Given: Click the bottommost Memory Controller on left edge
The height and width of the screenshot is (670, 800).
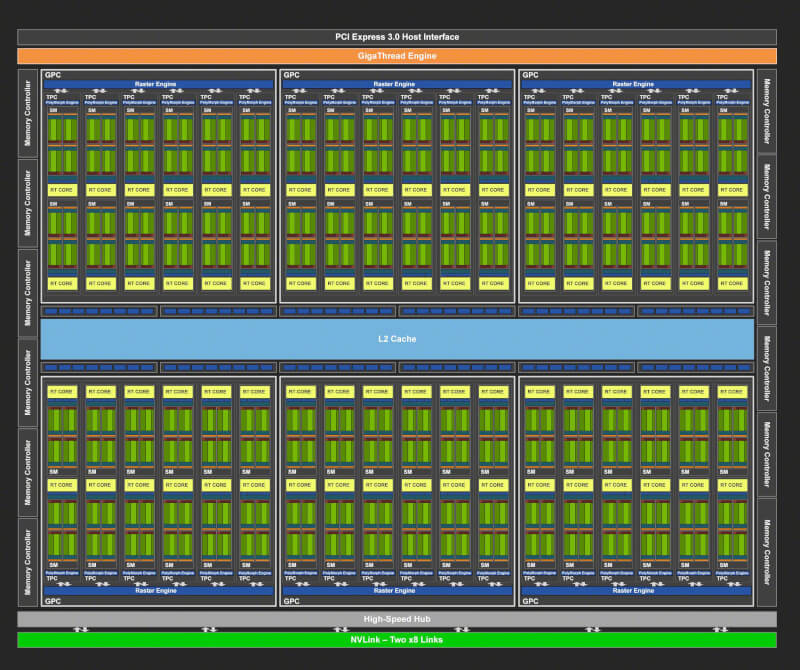Looking at the screenshot, I should click(28, 562).
